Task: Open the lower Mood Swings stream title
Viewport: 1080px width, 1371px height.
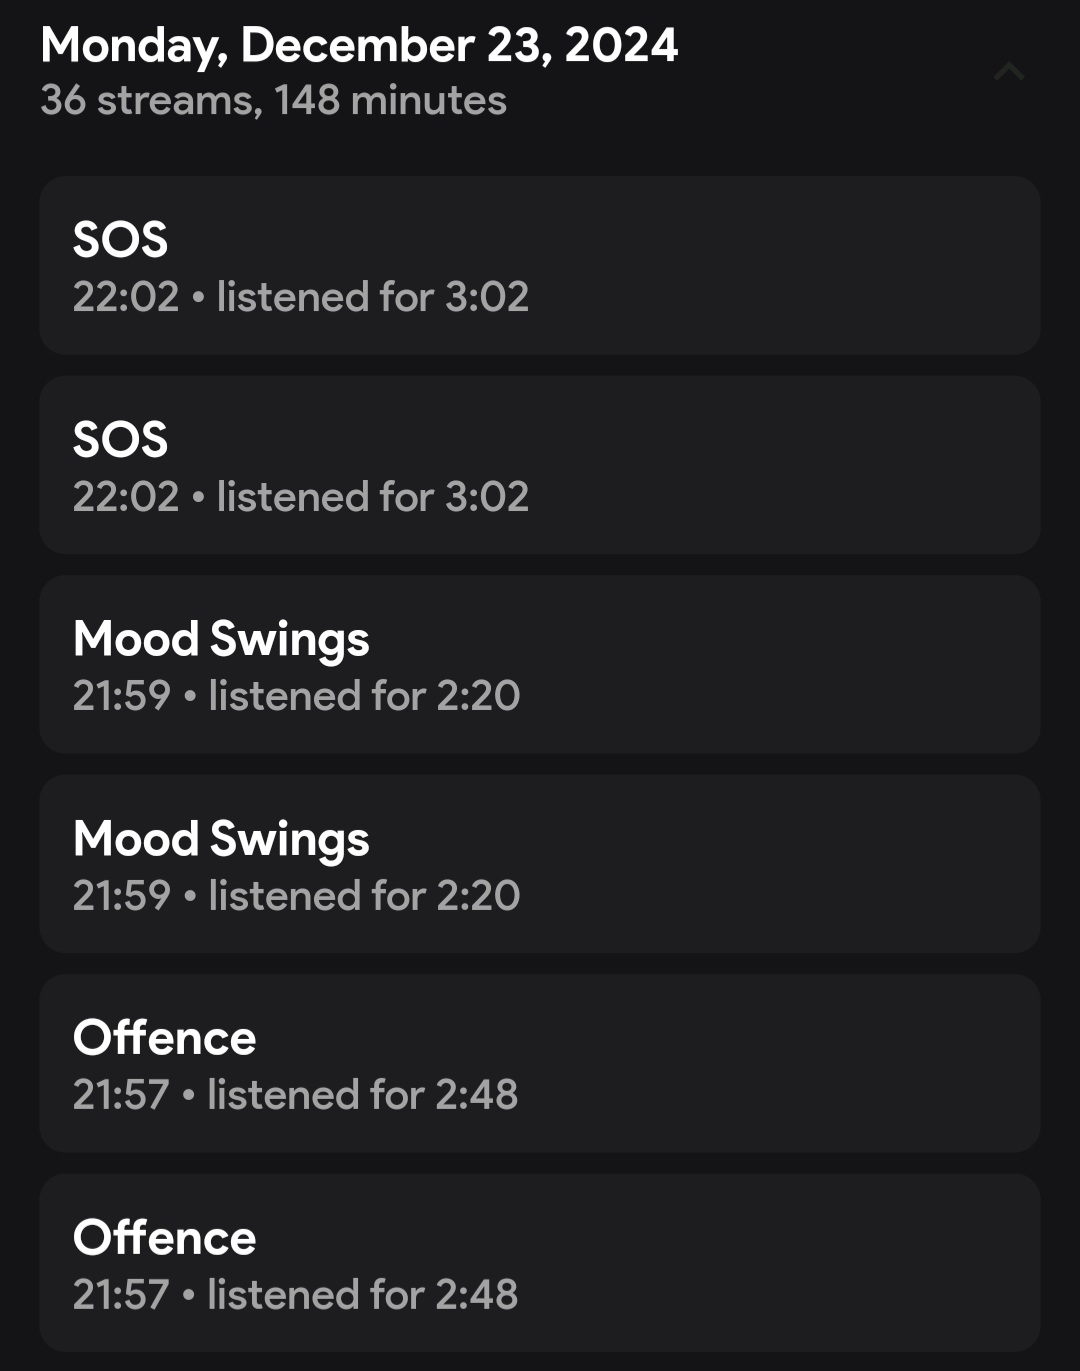Action: pos(221,839)
